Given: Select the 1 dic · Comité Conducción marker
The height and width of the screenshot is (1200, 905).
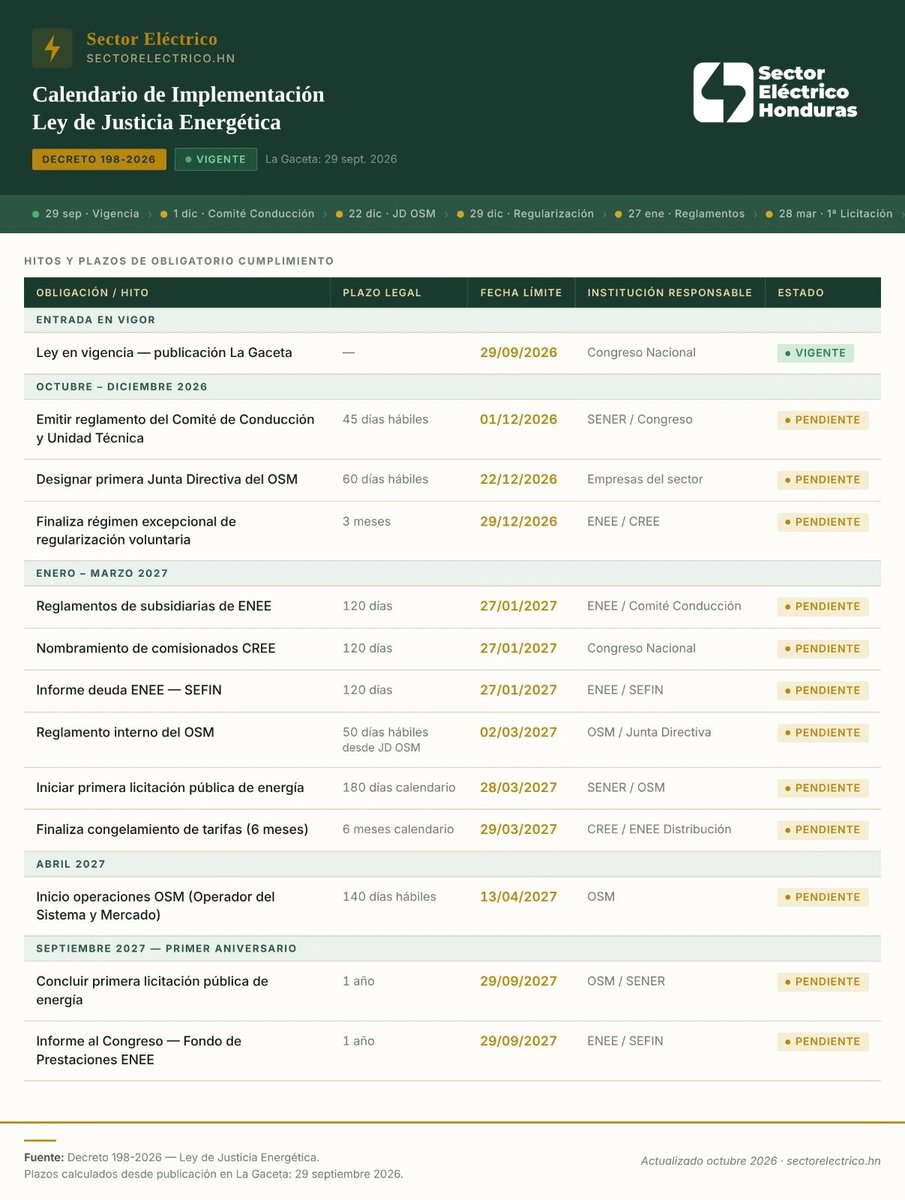Looking at the screenshot, I should (x=237, y=214).
